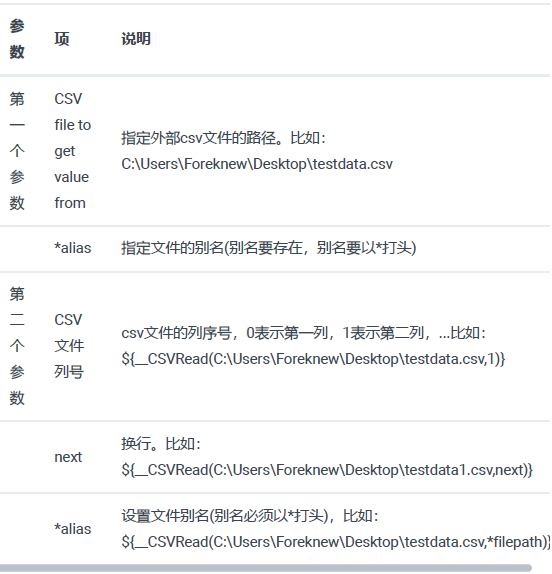
Task: Click the "参数" column header
Action: click(17, 39)
